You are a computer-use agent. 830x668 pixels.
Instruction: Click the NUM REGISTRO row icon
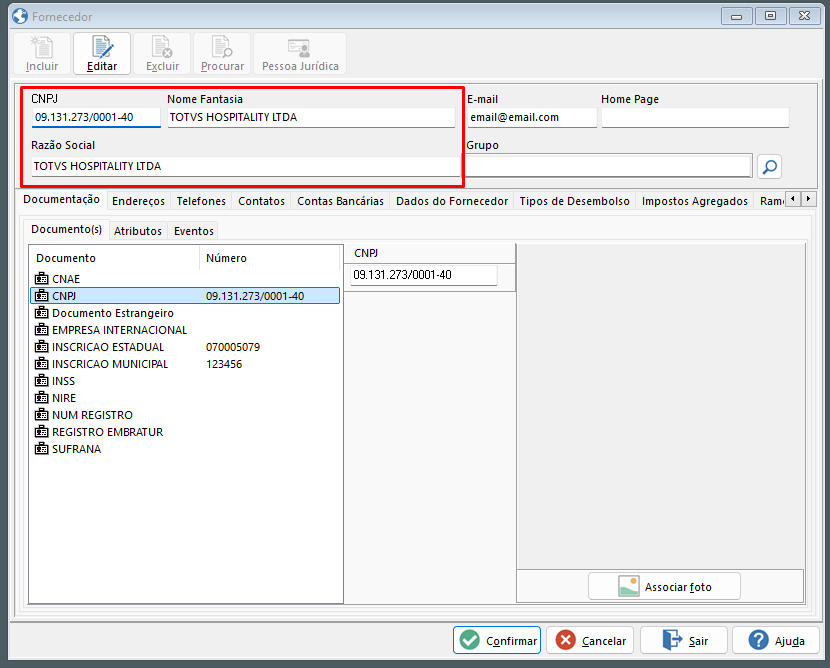point(41,414)
